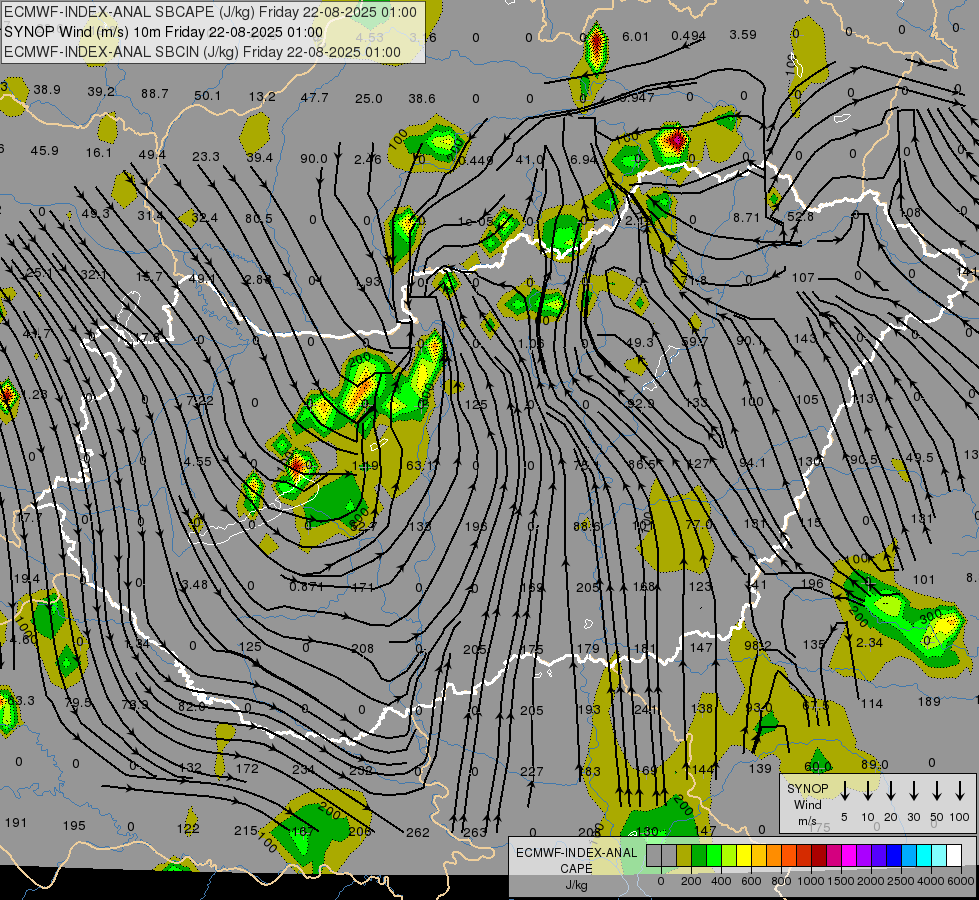Click the legend tick label 2500

(901, 881)
